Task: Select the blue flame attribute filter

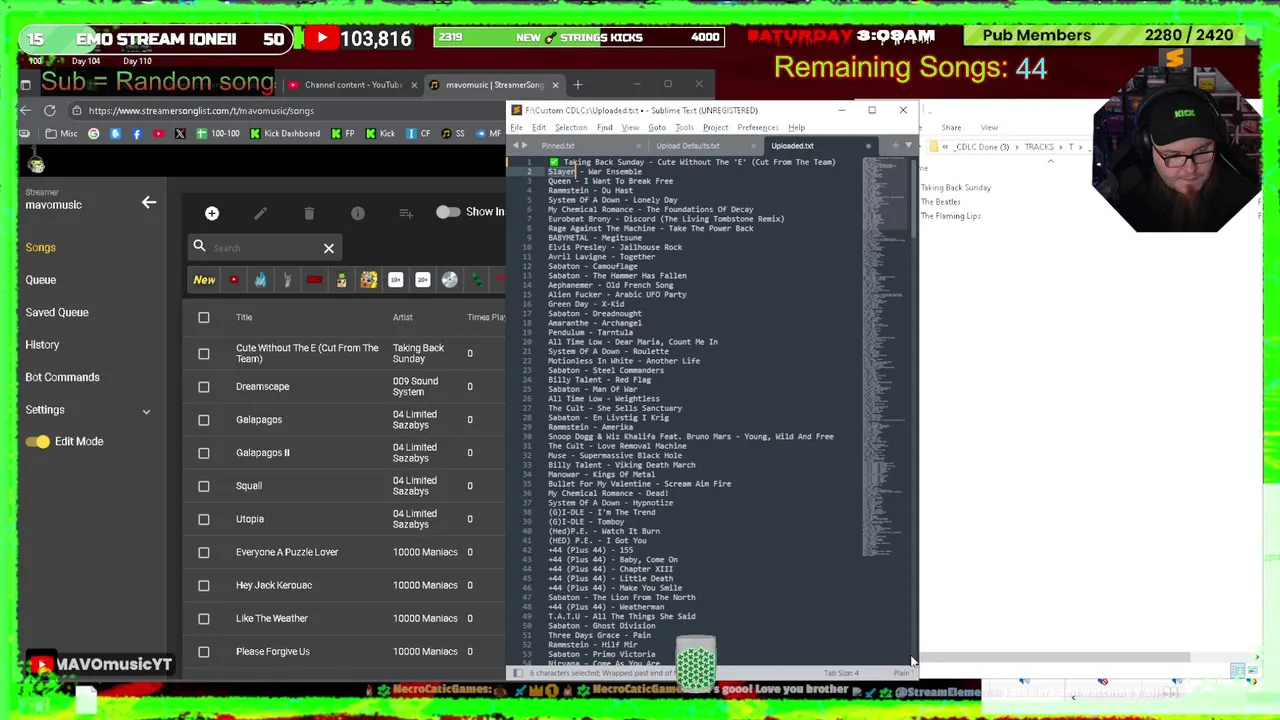Action: (x=261, y=280)
